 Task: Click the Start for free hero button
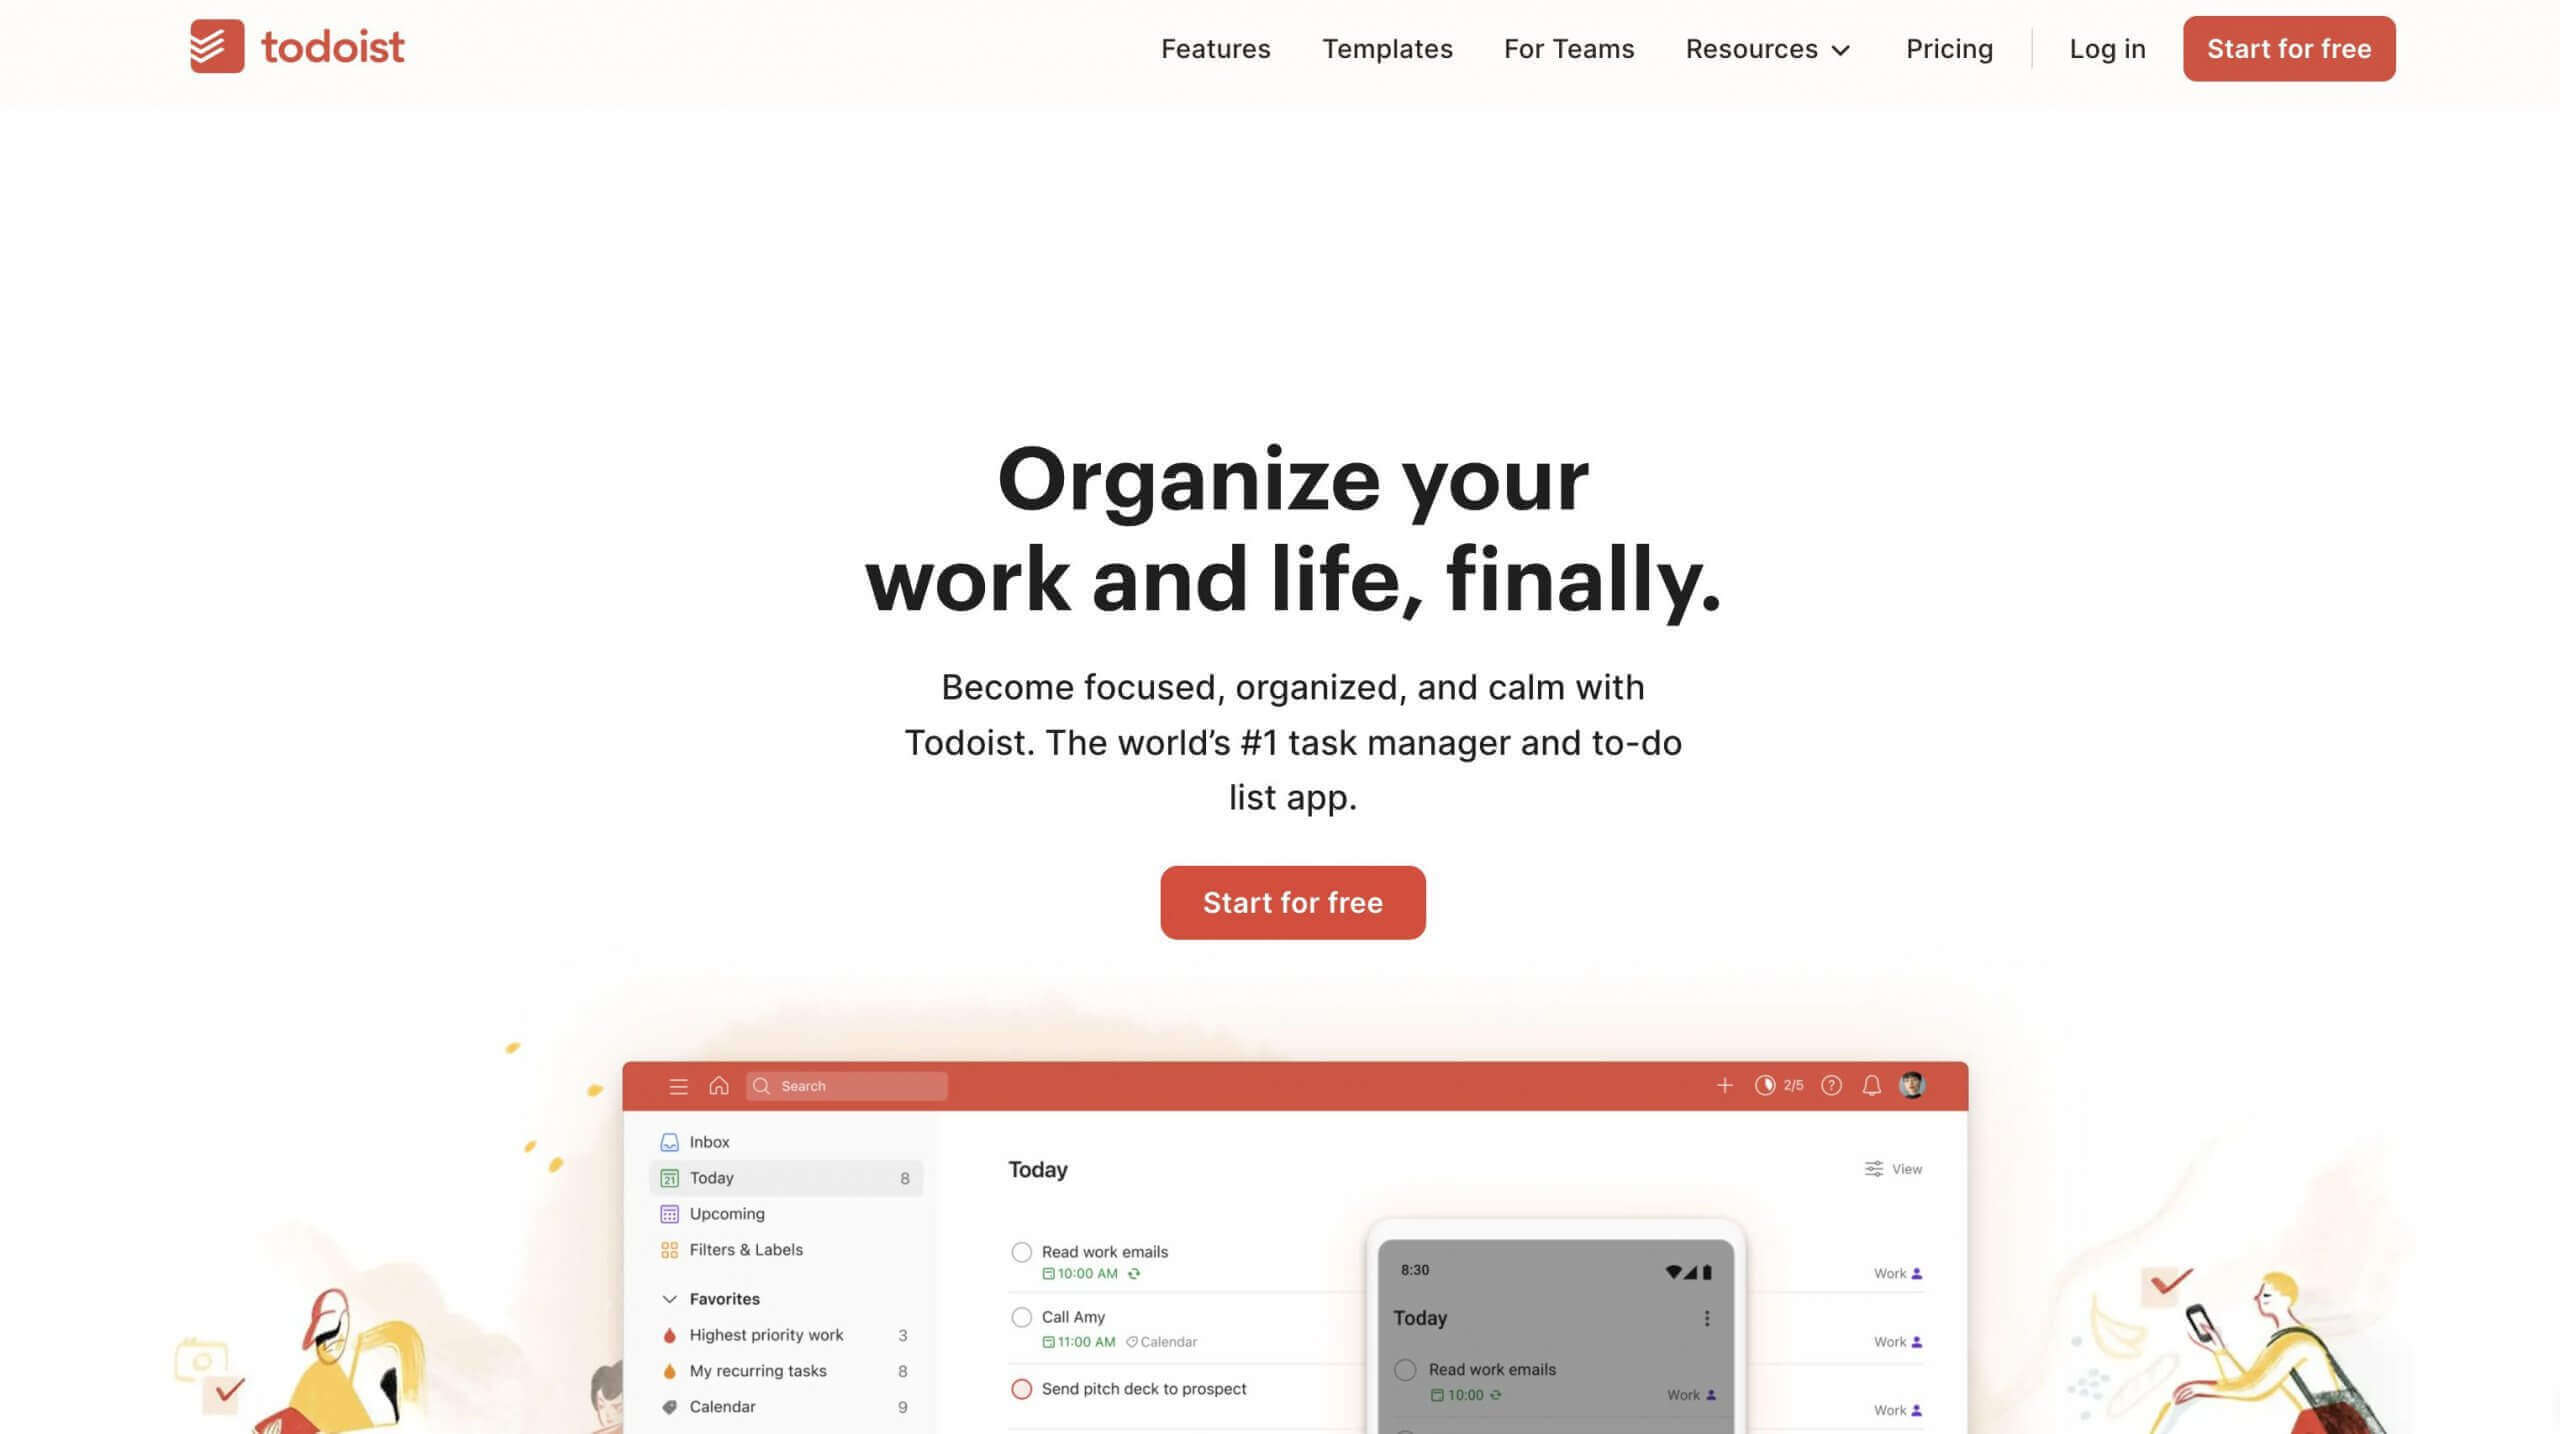(1292, 902)
